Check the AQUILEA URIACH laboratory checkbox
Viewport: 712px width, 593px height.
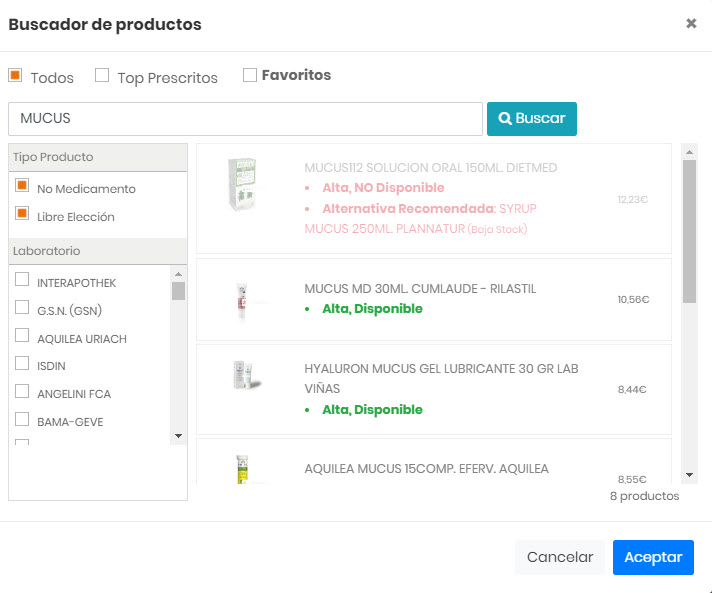pos(22,336)
